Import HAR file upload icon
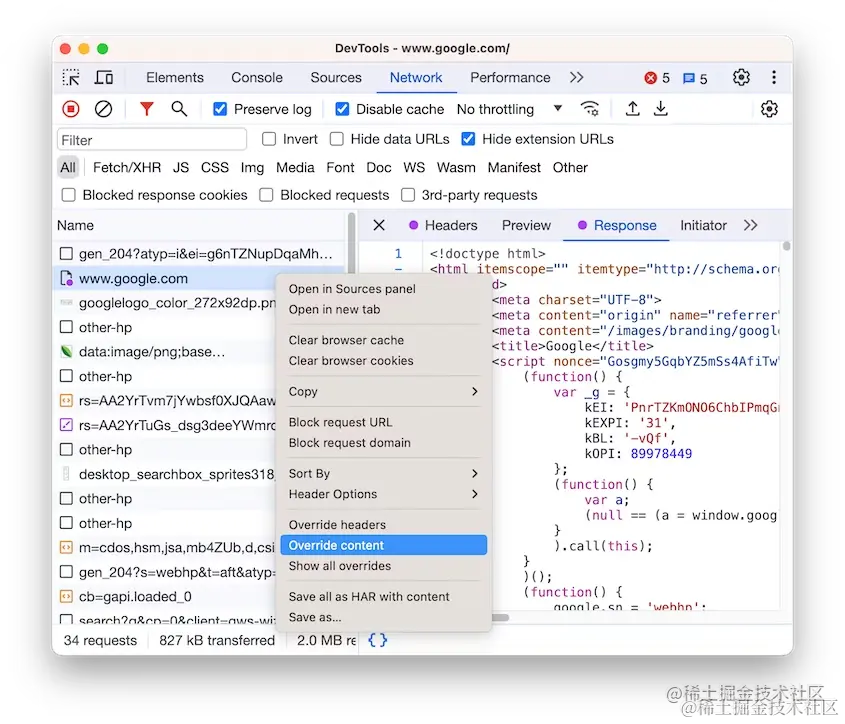This screenshot has height=724, width=845. pos(632,109)
